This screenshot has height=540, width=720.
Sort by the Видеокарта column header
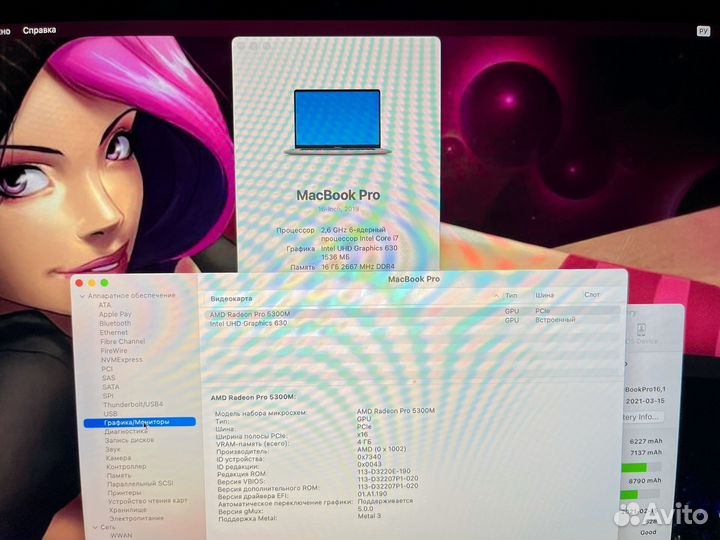pos(231,298)
